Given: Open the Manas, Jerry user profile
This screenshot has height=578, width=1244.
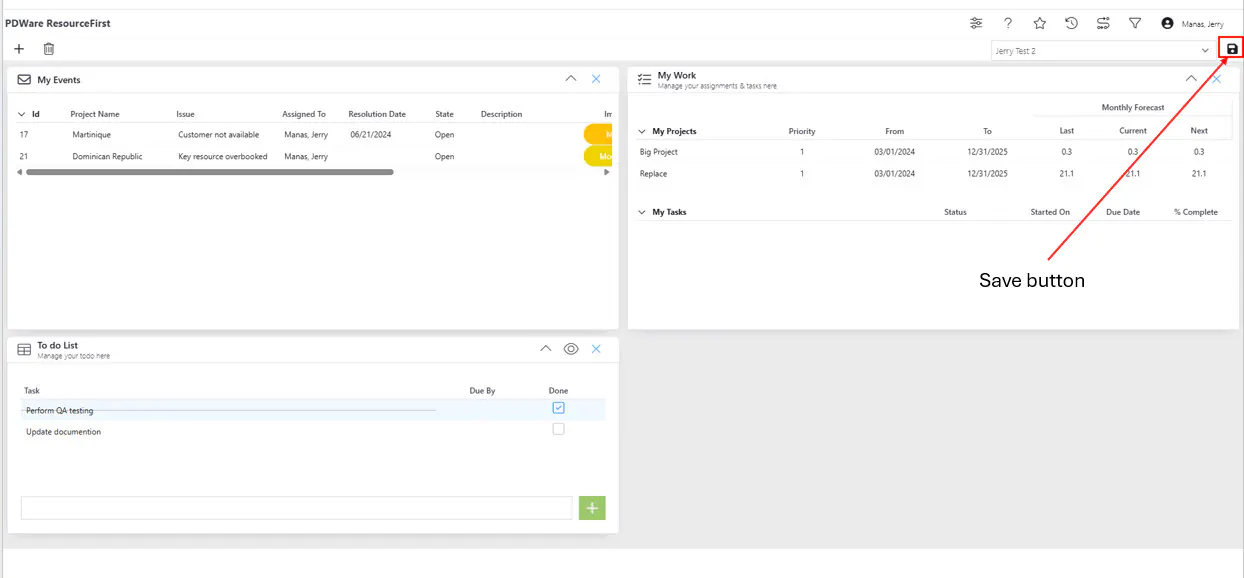Looking at the screenshot, I should point(1192,24).
